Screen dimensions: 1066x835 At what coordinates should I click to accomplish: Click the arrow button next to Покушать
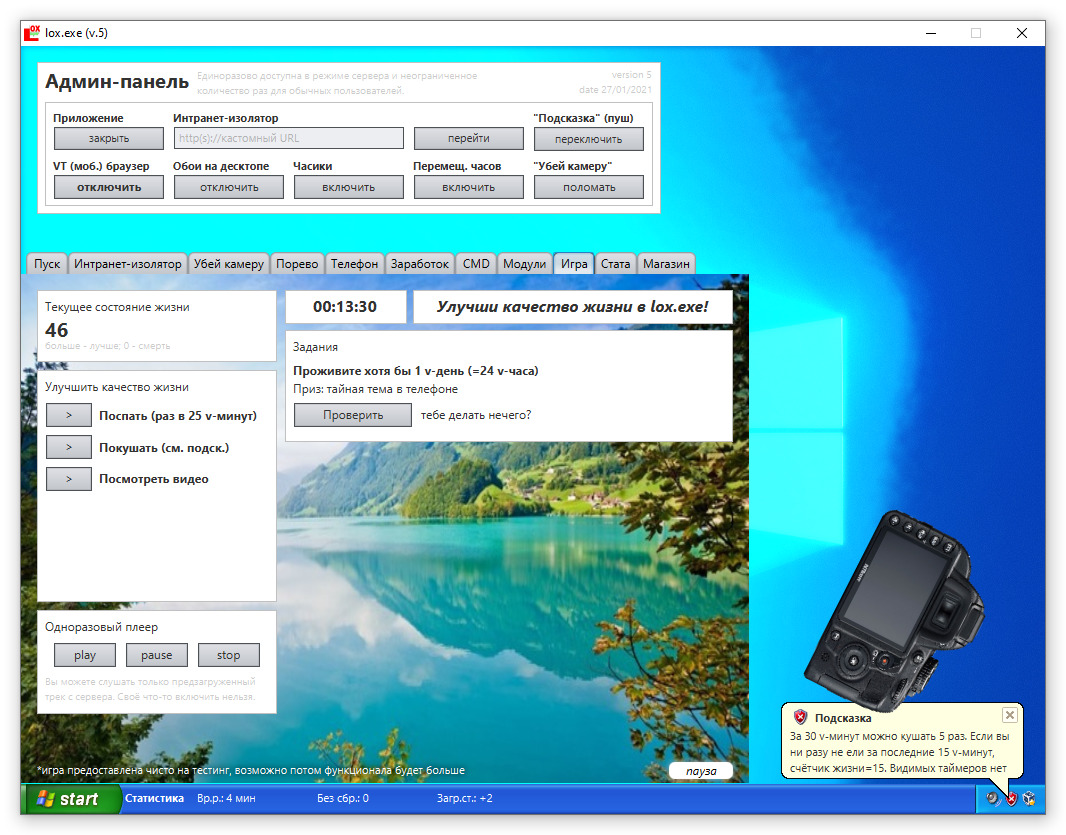69,447
